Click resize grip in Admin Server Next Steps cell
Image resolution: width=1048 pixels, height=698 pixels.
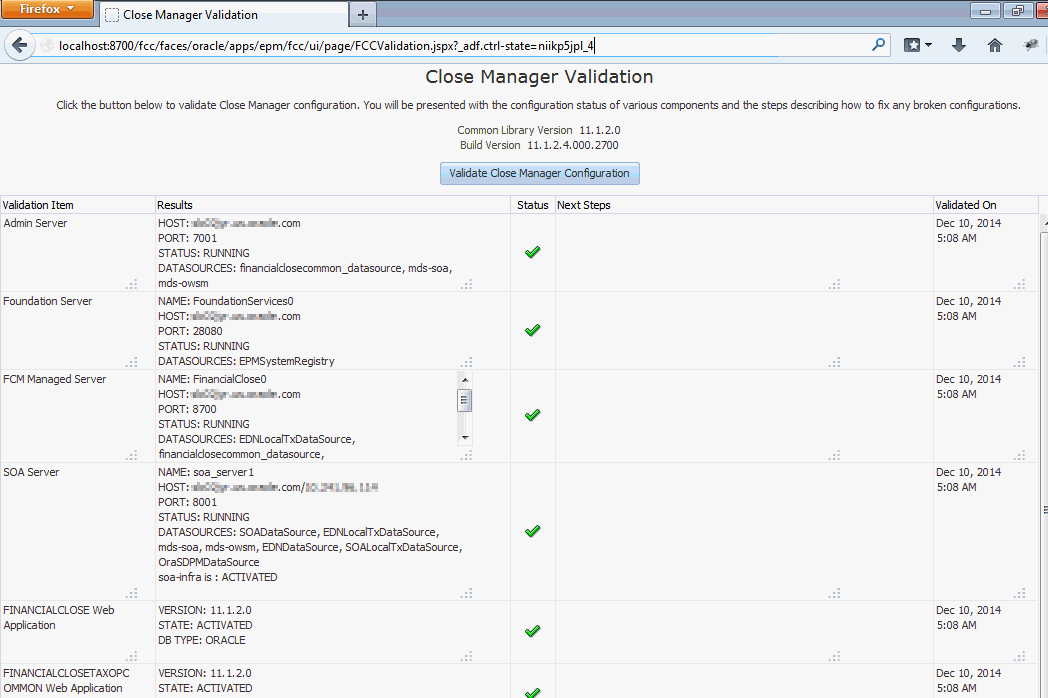834,284
